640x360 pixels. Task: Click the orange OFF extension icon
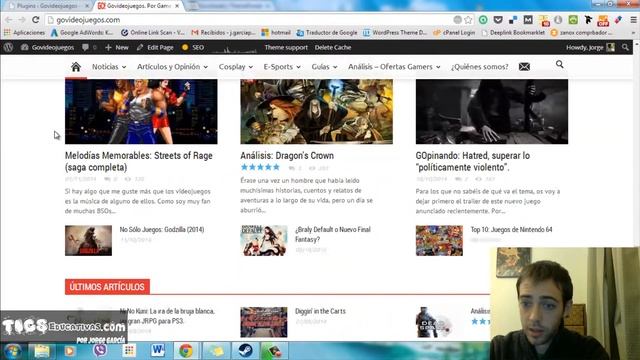tap(603, 20)
